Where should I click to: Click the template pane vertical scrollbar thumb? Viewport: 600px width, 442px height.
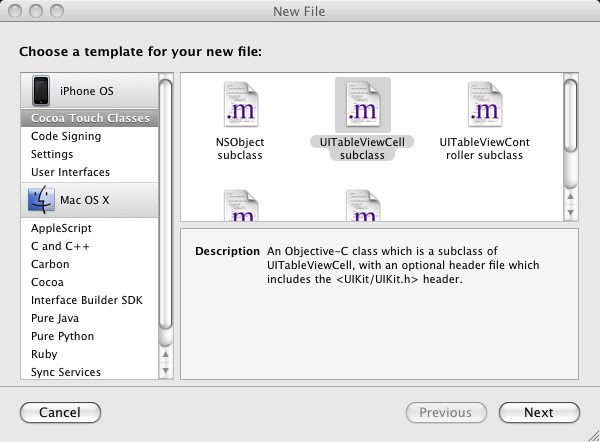pos(571,116)
